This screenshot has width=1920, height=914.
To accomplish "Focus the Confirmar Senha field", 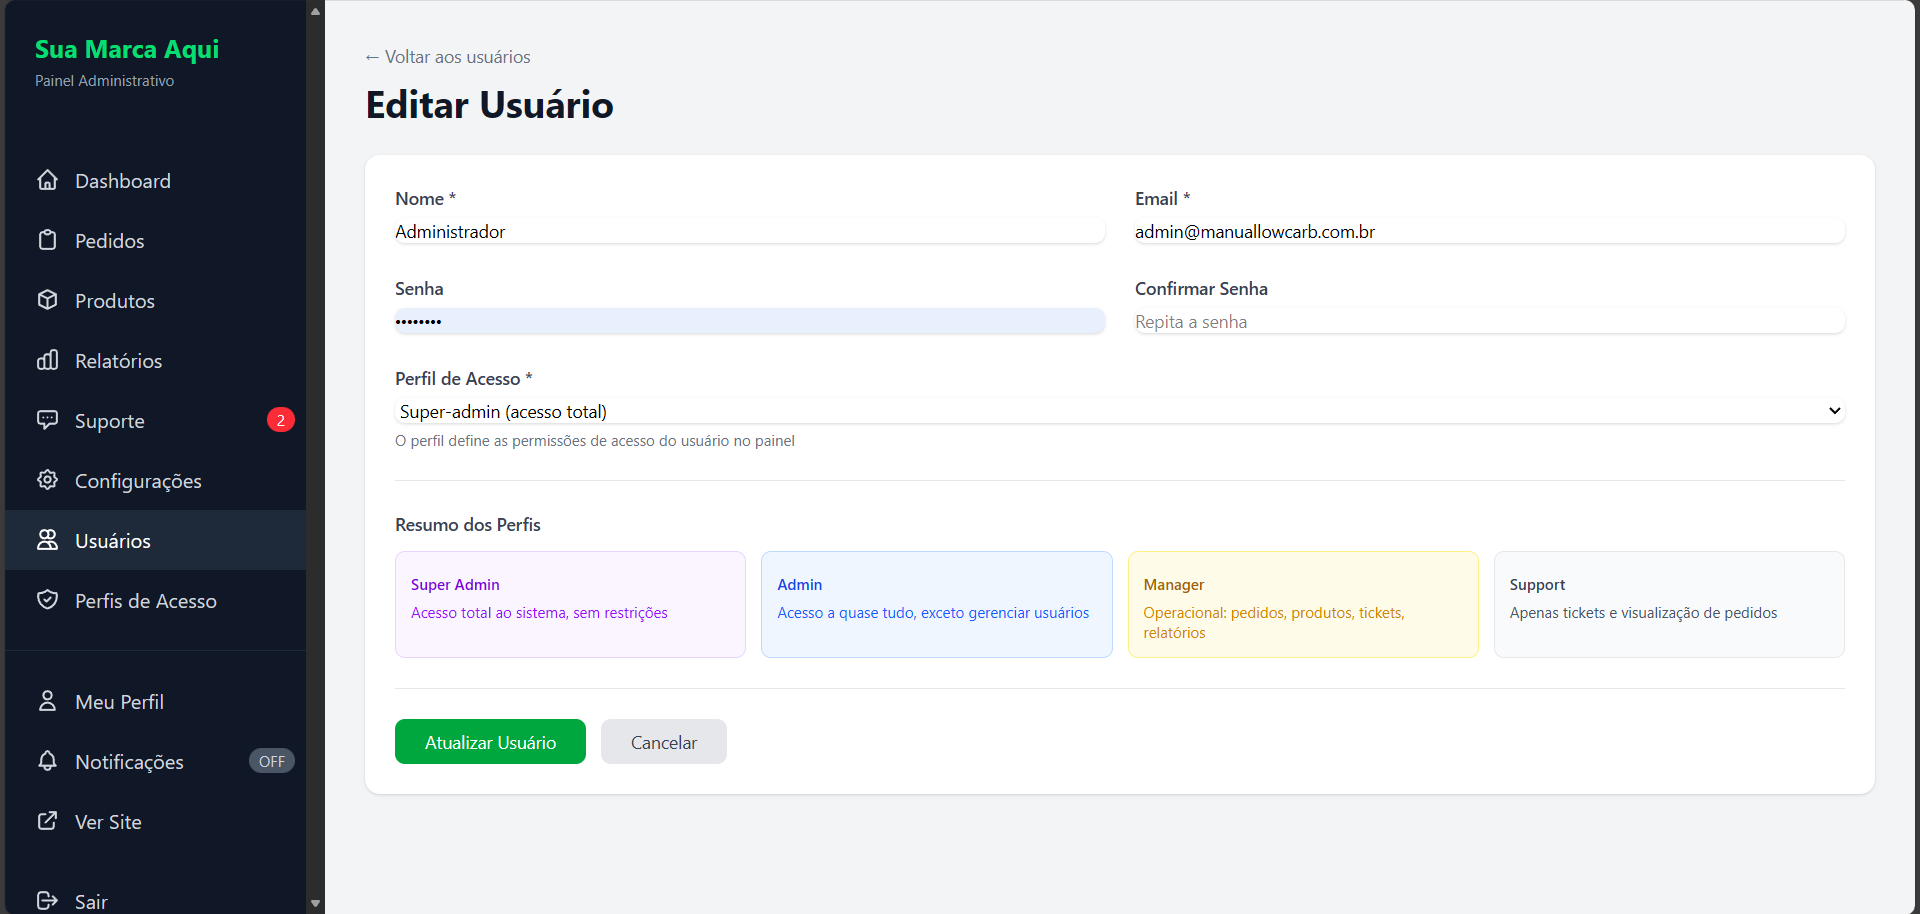I will 1488,322.
